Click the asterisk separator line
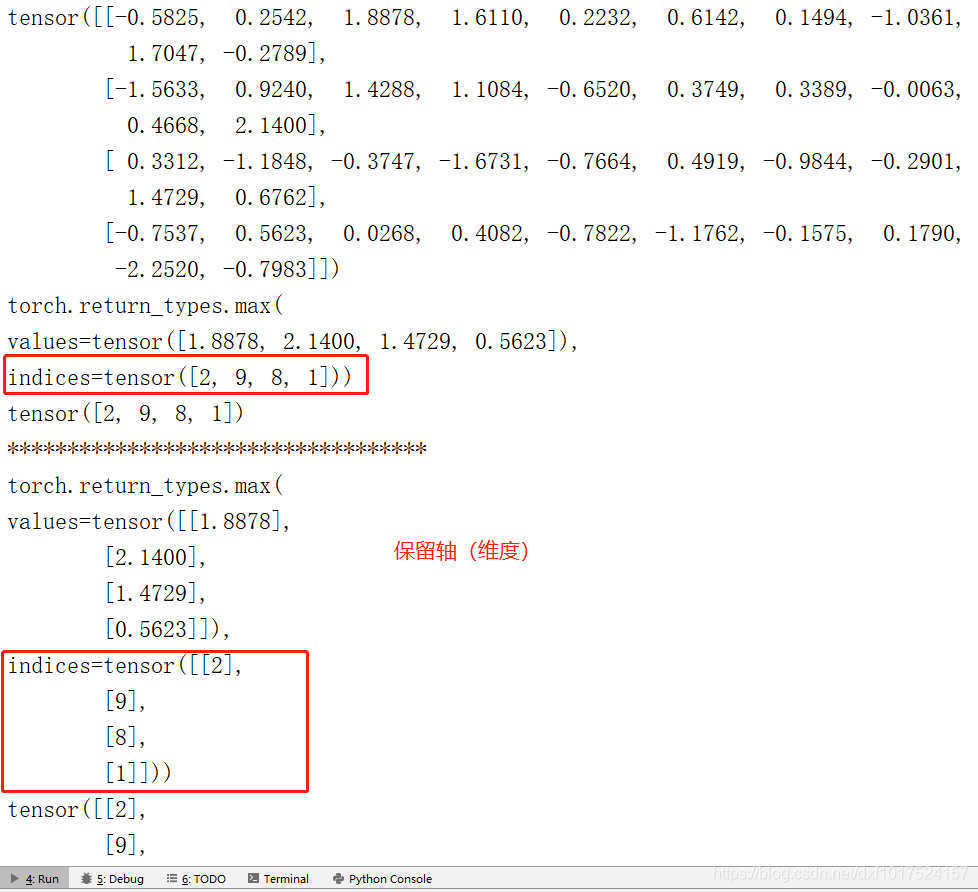This screenshot has width=978, height=892. pyautogui.click(x=217, y=448)
